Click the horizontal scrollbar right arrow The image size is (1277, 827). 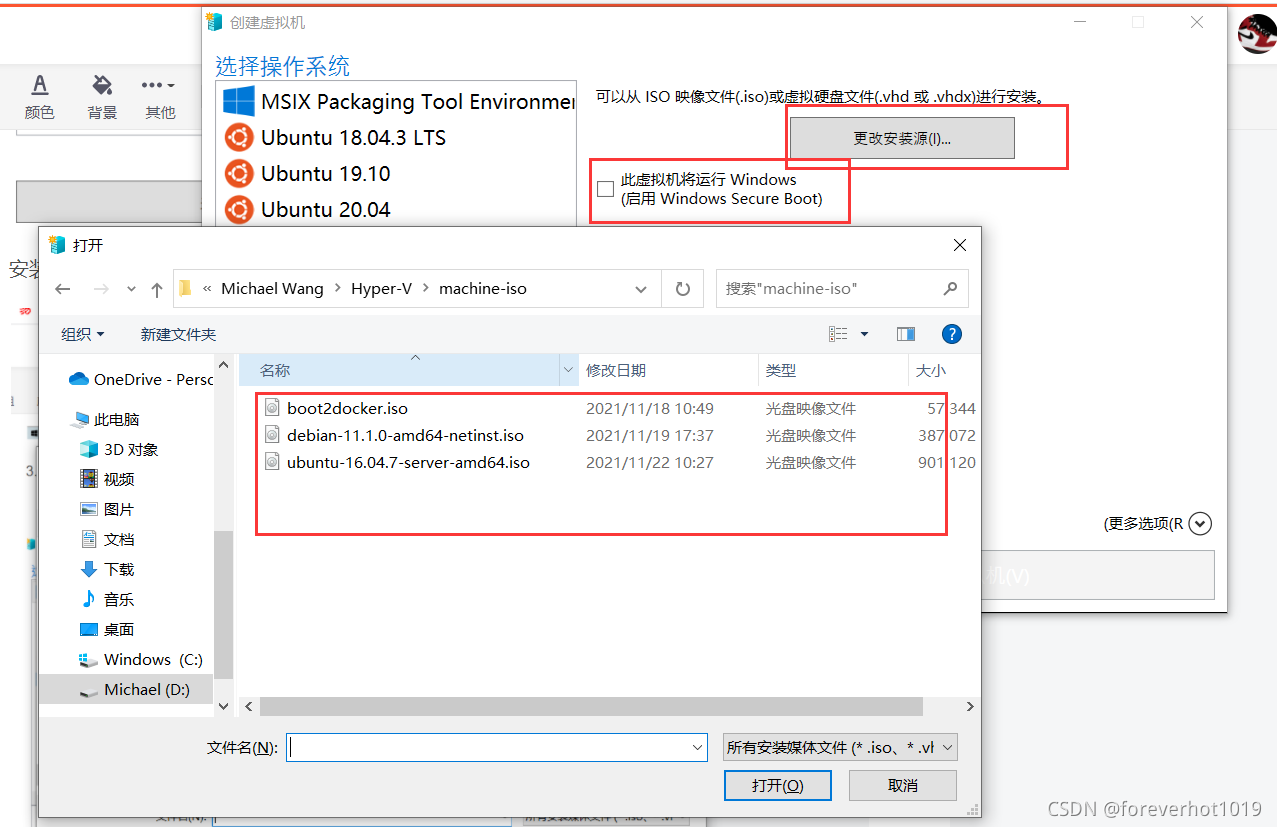click(x=969, y=706)
